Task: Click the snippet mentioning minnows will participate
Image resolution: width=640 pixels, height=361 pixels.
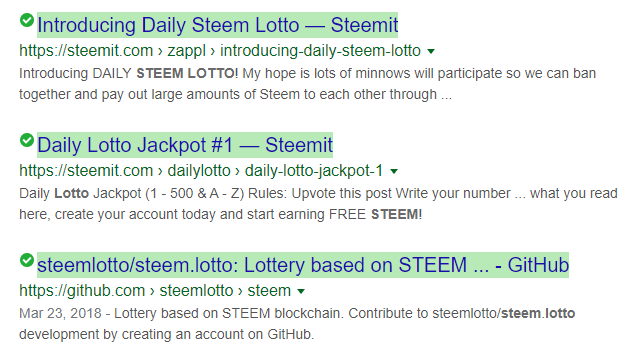Action: [x=308, y=84]
